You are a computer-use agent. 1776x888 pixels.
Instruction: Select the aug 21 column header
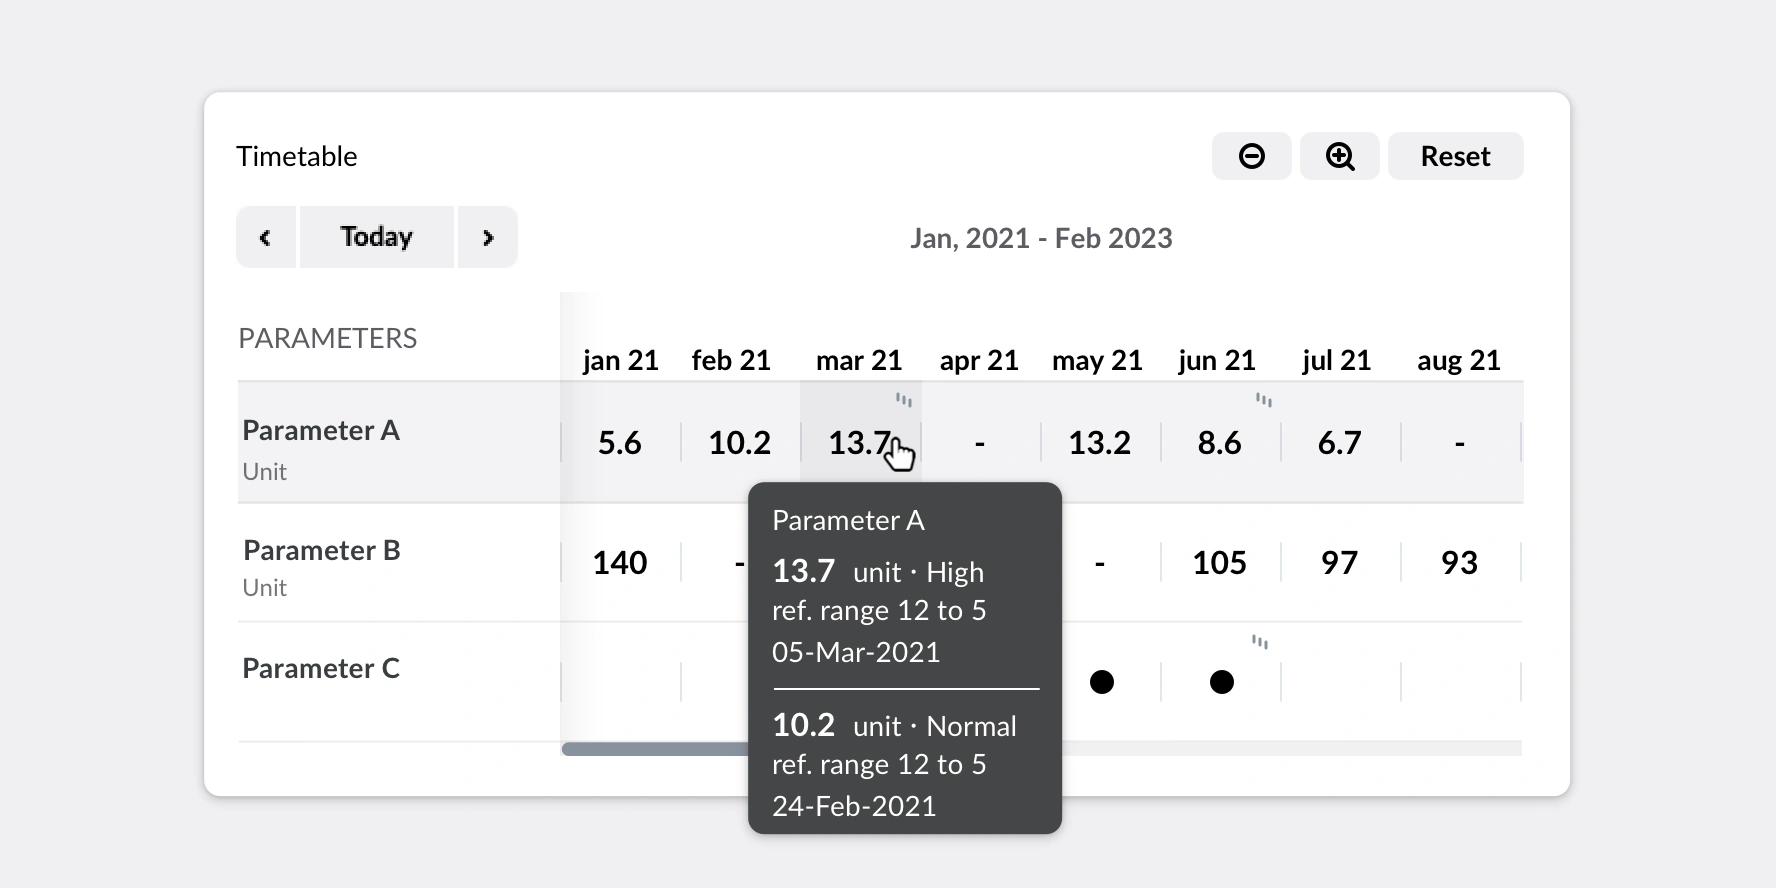pyautogui.click(x=1459, y=360)
